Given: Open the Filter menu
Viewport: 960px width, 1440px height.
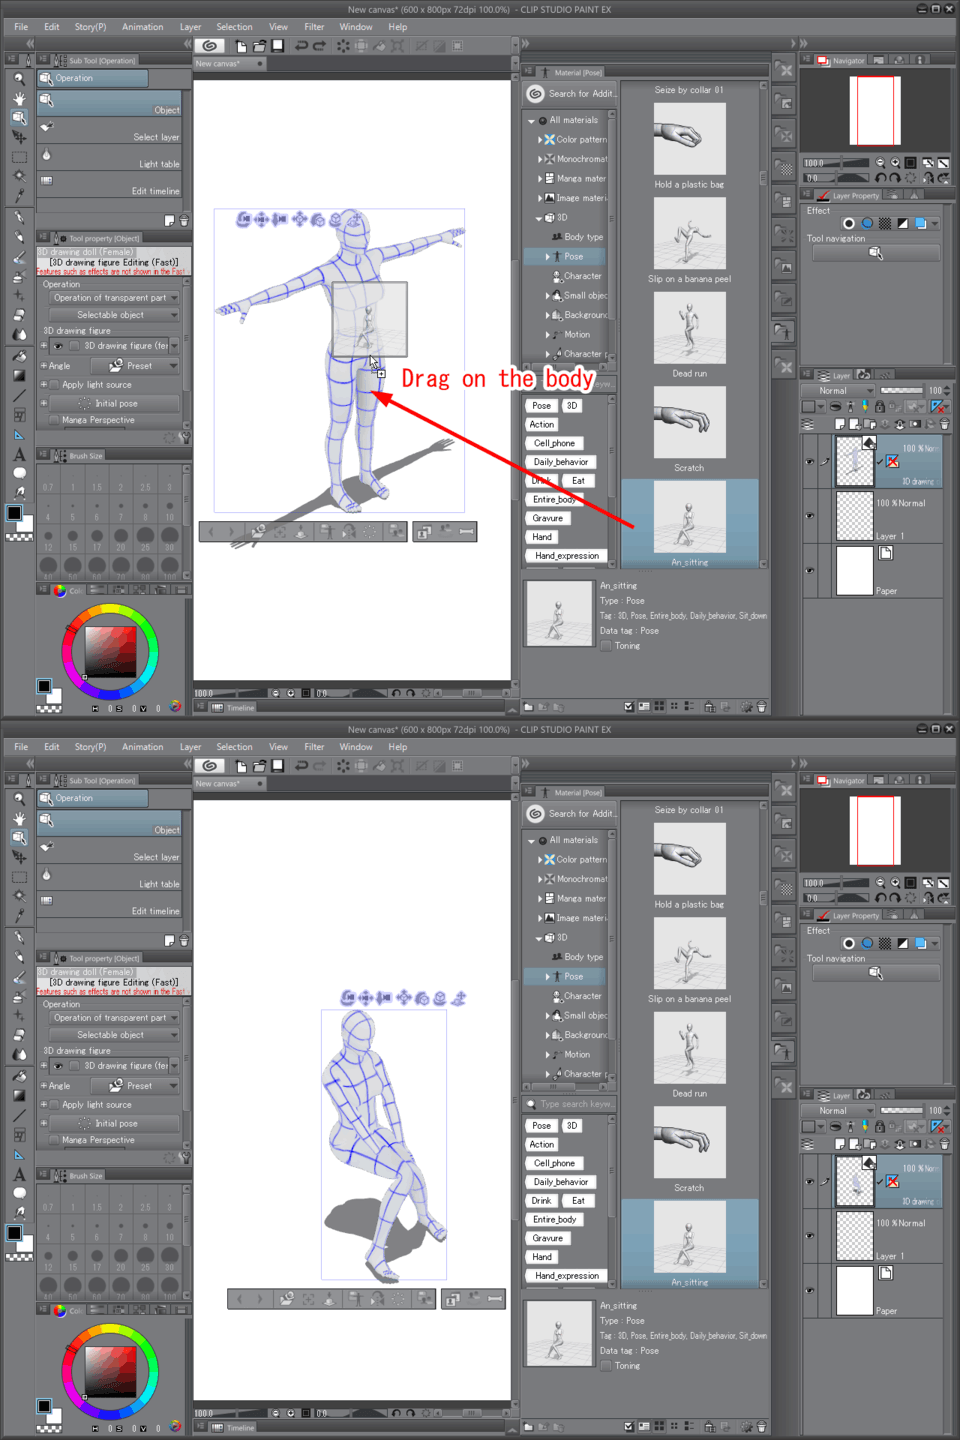Looking at the screenshot, I should coord(314,27).
